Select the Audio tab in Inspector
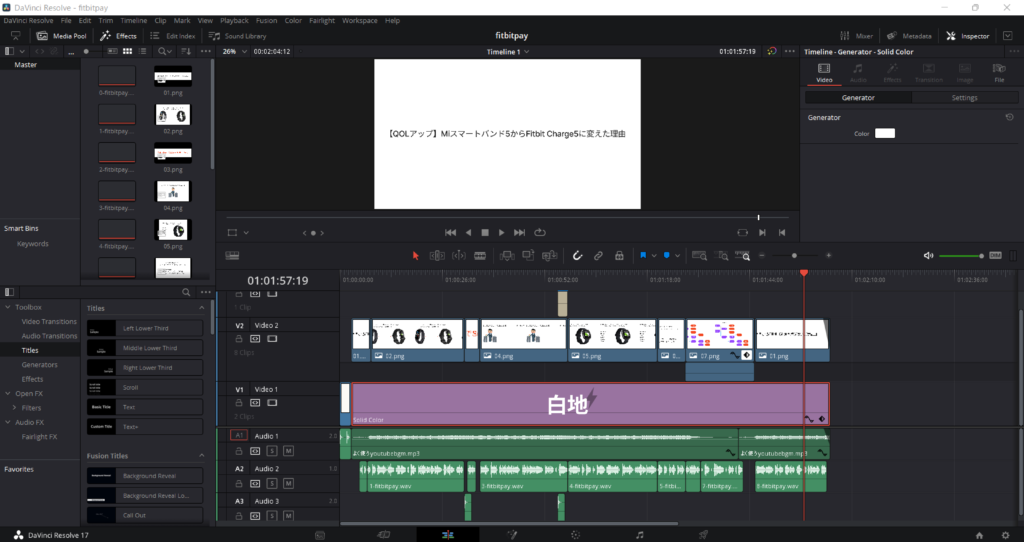This screenshot has height=542, width=1024. [858, 72]
